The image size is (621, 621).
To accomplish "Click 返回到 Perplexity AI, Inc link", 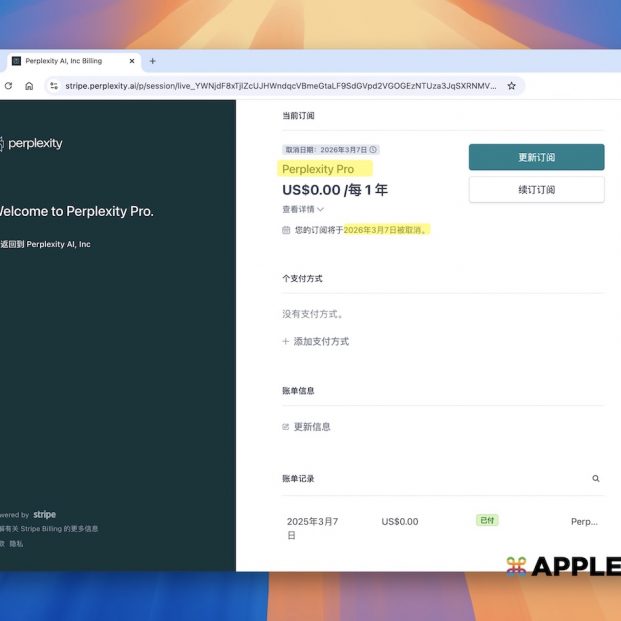I will click(46, 244).
